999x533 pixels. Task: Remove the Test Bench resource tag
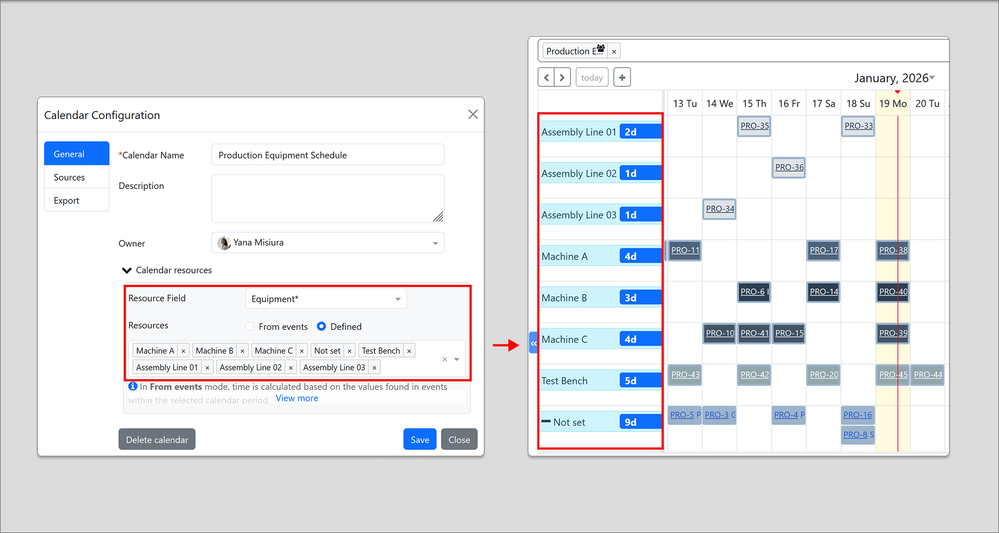(409, 351)
